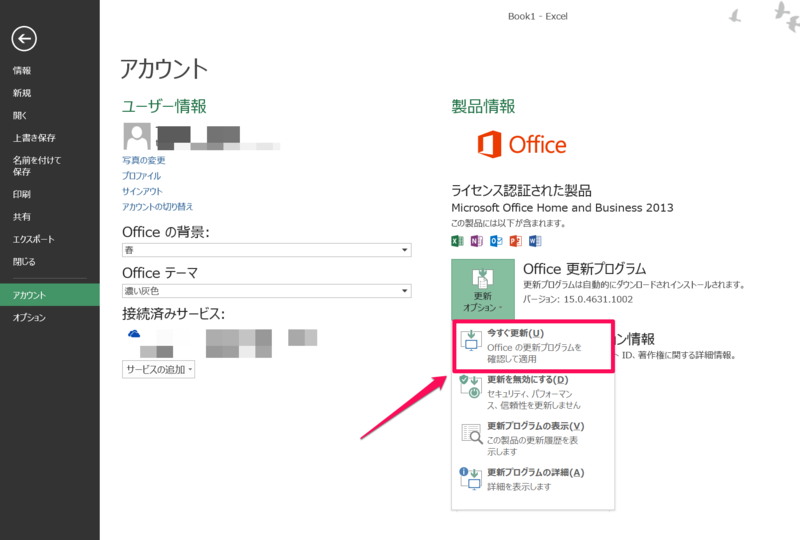Click the 製品情報 heading
Viewport: 800px width, 540px height.
tap(483, 106)
